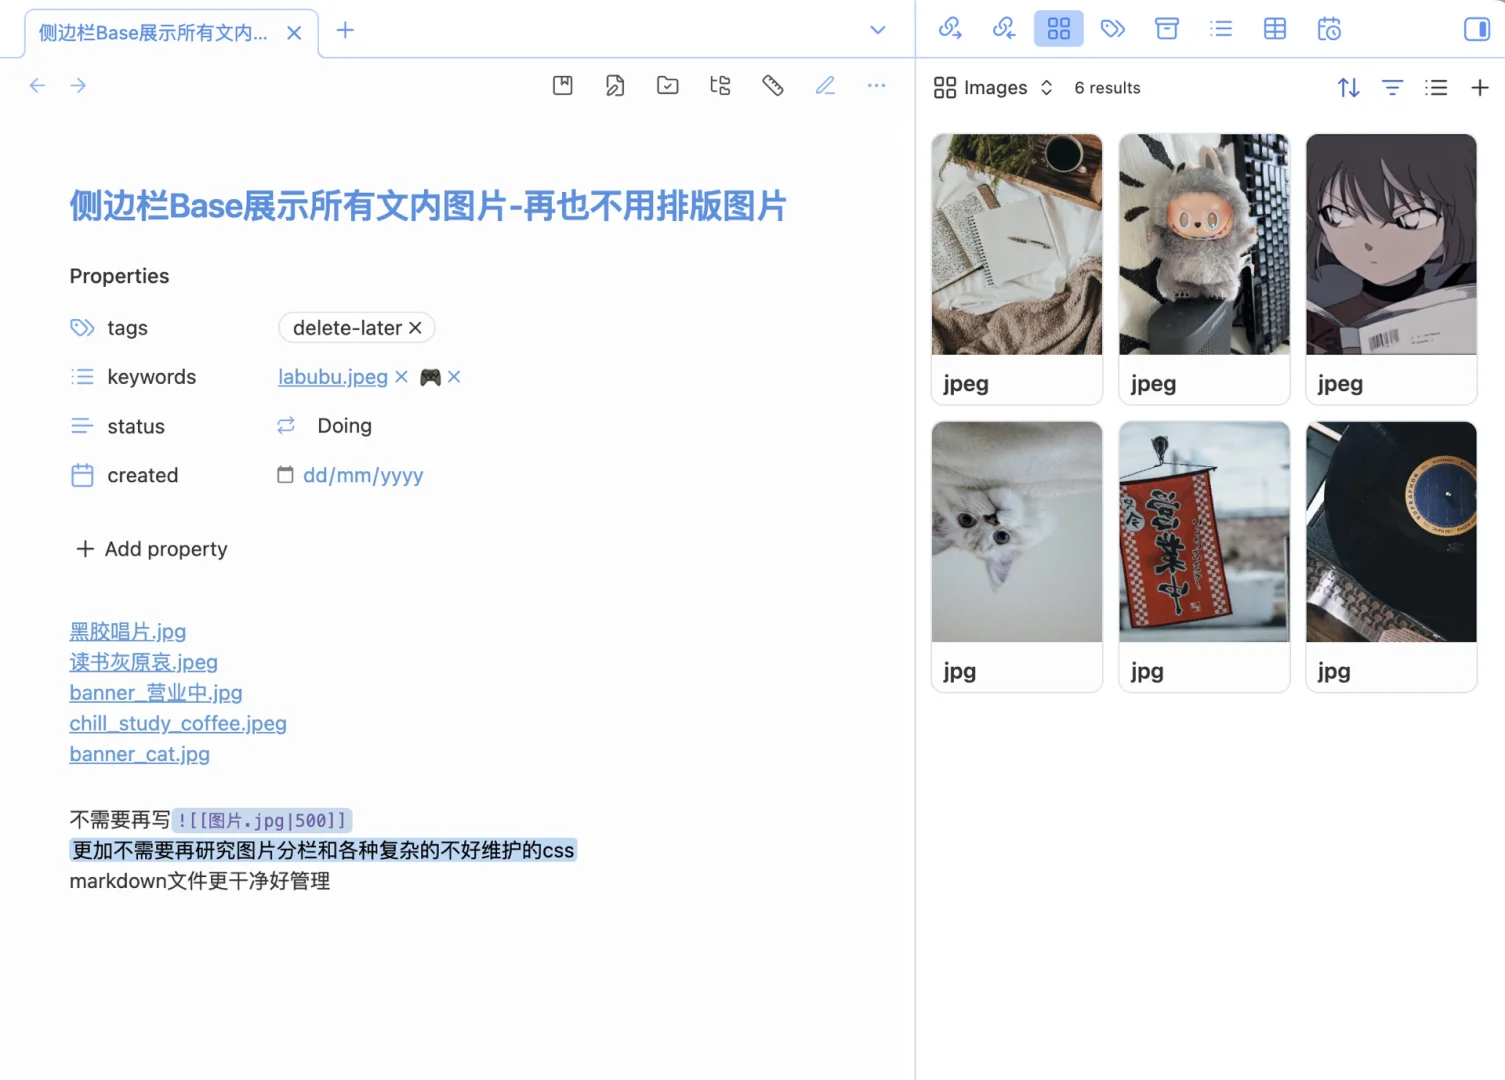Click Add property under Properties
Viewport: 1505px width, 1080px height.
point(151,549)
